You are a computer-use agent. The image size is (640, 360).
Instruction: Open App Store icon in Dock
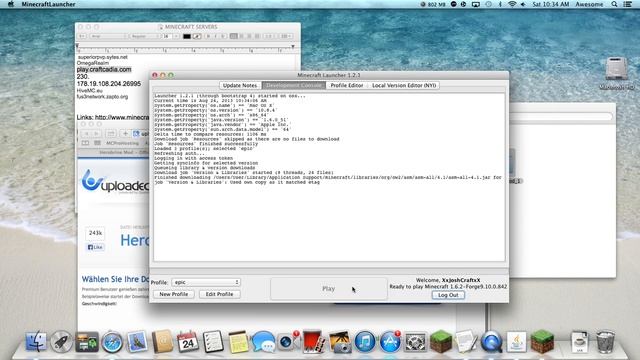point(390,342)
